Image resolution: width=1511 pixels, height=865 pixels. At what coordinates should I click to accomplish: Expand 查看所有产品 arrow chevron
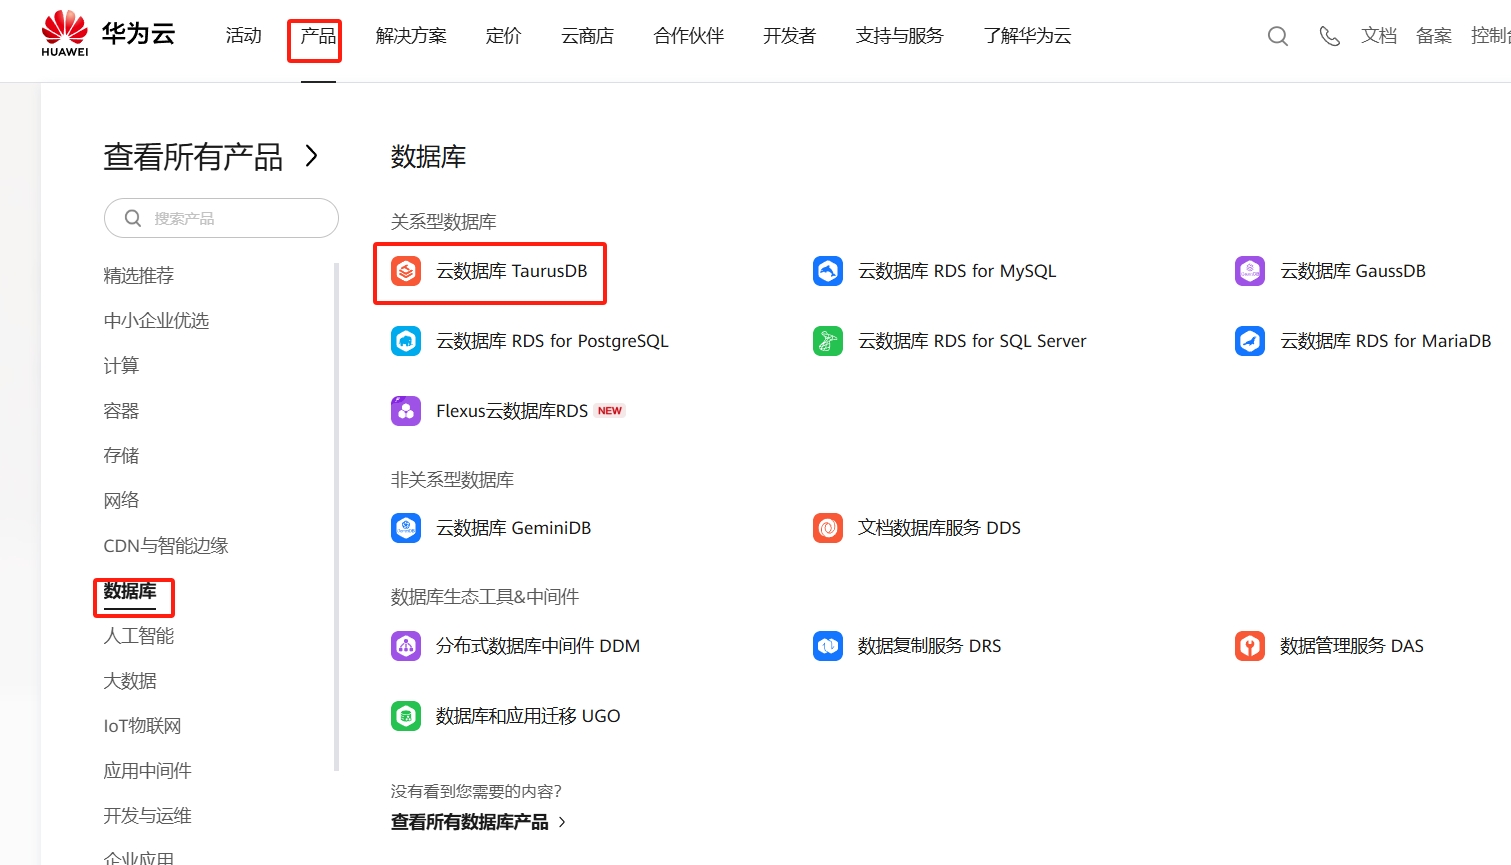coord(312,156)
